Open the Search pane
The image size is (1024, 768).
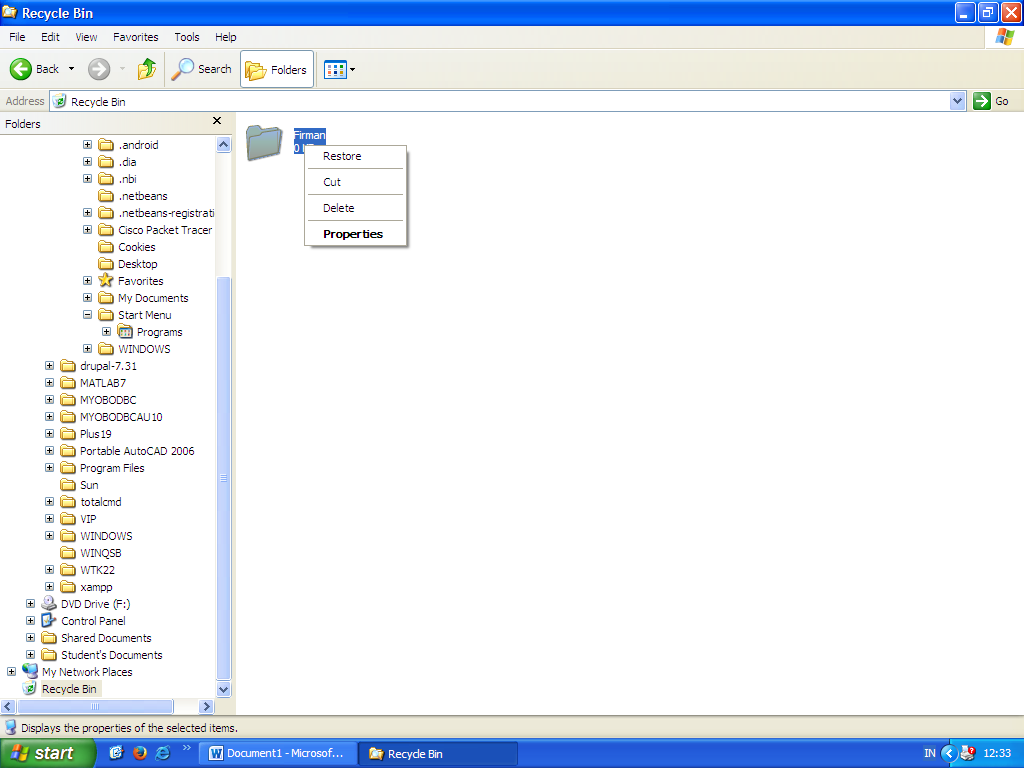pos(201,69)
